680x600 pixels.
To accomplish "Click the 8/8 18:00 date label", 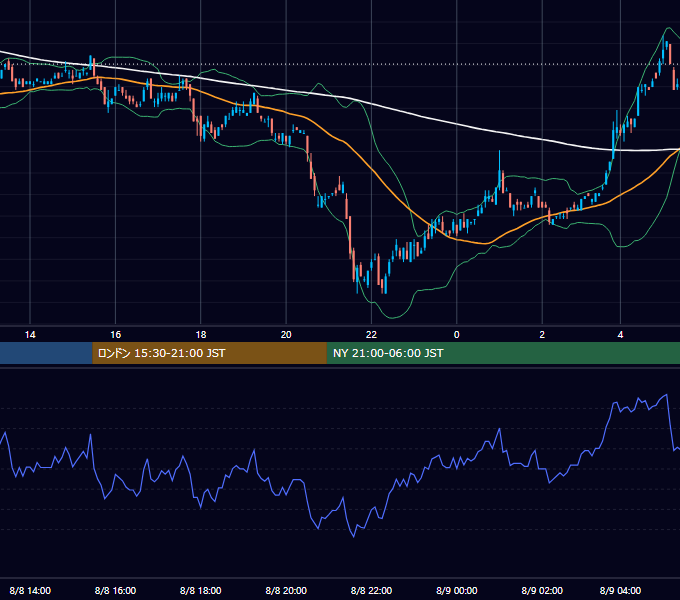I will [201, 590].
